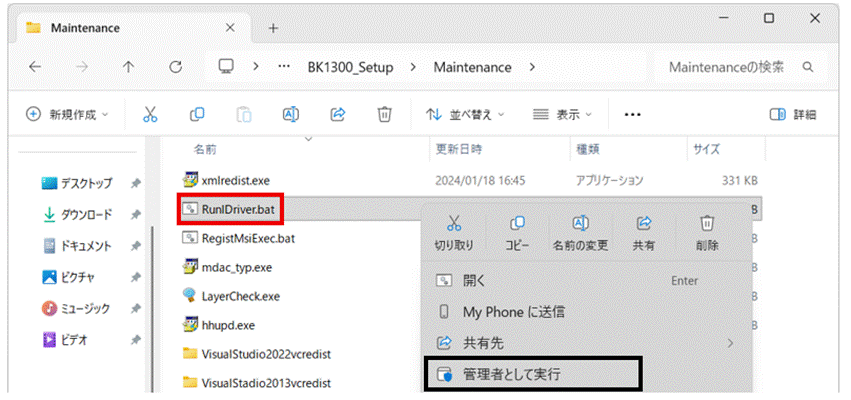Click BK1300_Setup in the breadcrumb path
Image resolution: width=851 pixels, height=400 pixels.
tap(350, 67)
